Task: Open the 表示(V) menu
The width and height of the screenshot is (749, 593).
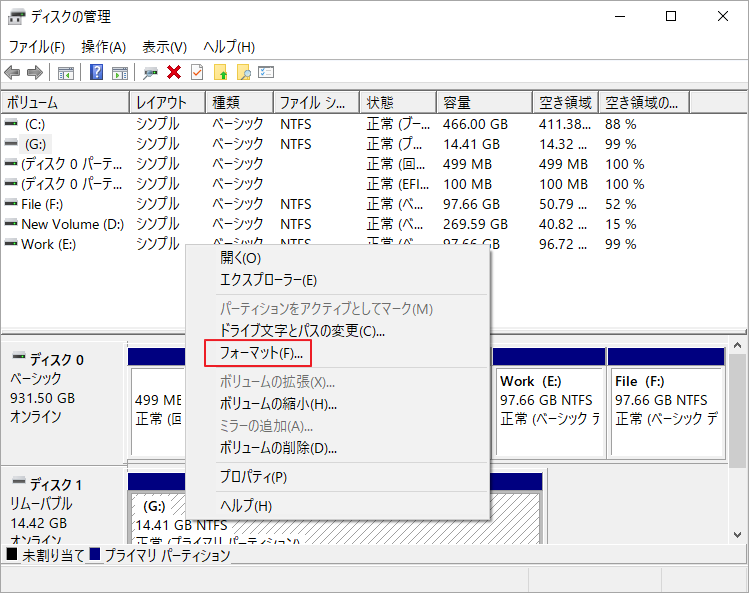Action: [x=164, y=47]
